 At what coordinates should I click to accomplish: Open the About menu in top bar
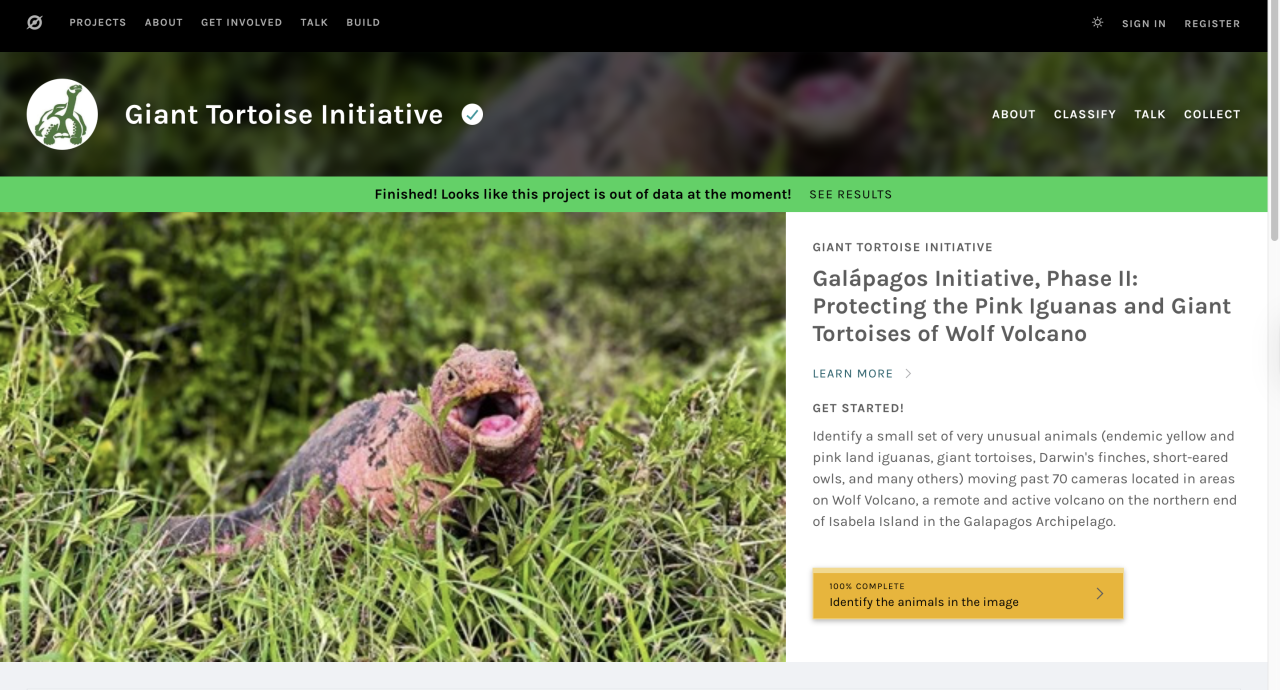[x=164, y=22]
